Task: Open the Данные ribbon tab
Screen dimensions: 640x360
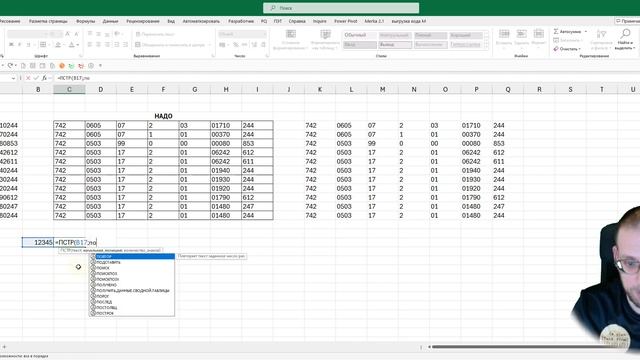Action: pyautogui.click(x=110, y=21)
